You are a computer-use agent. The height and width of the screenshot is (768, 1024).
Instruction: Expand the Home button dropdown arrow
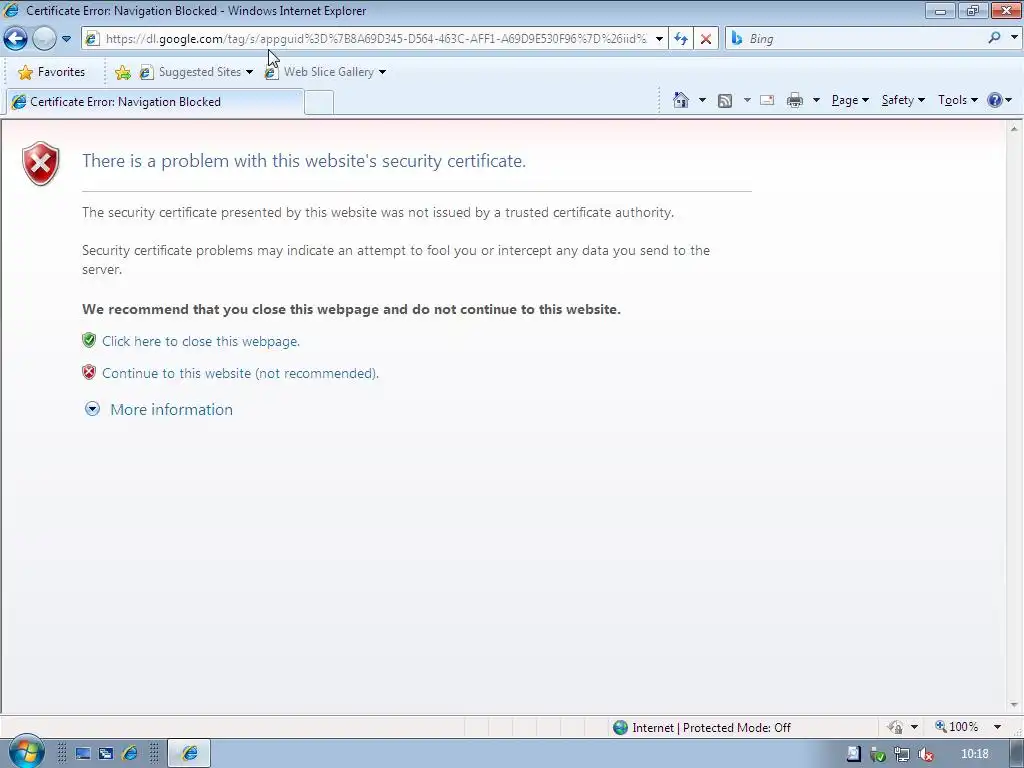coord(702,100)
